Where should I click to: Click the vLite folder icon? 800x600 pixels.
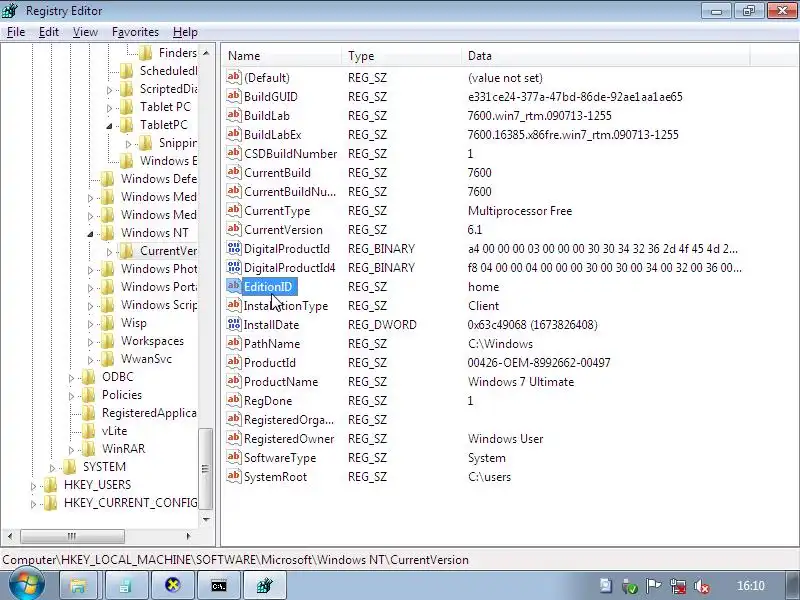click(x=89, y=431)
